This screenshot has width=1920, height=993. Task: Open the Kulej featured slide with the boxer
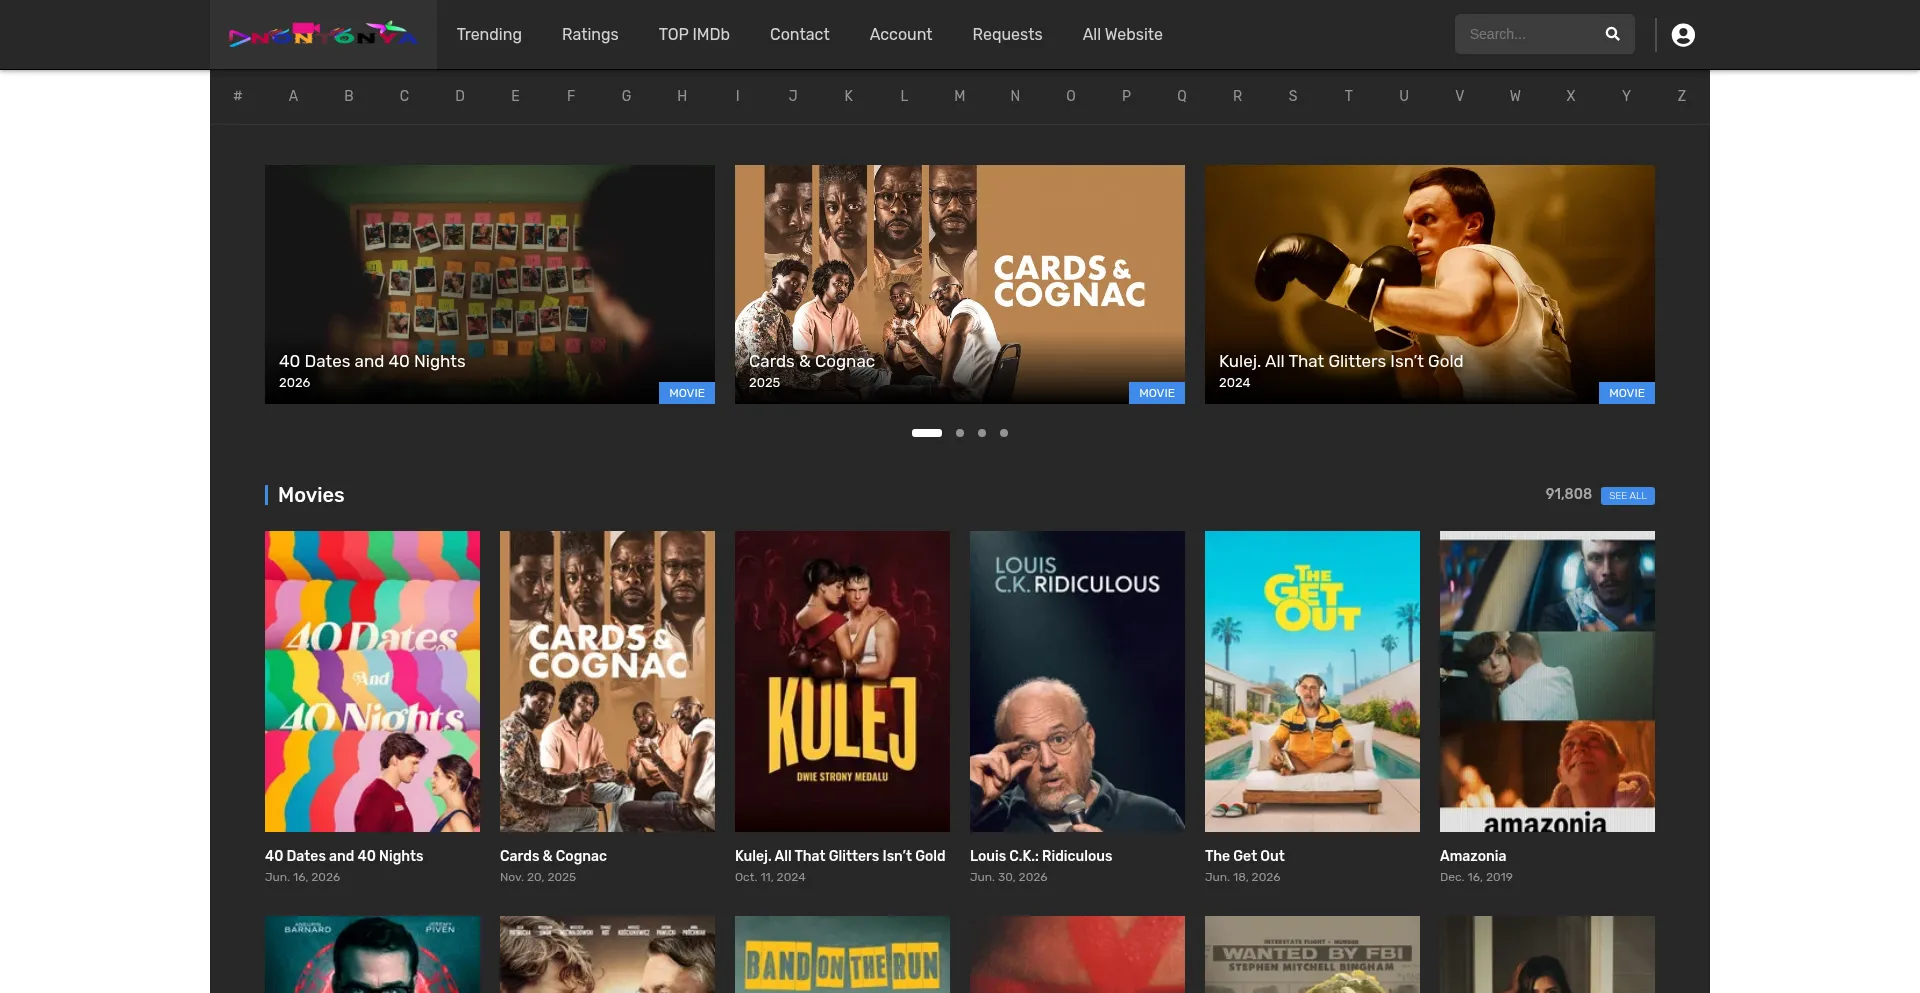click(x=1430, y=284)
